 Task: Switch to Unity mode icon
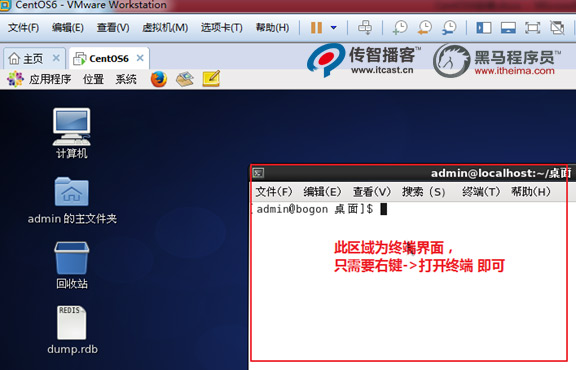(x=557, y=28)
